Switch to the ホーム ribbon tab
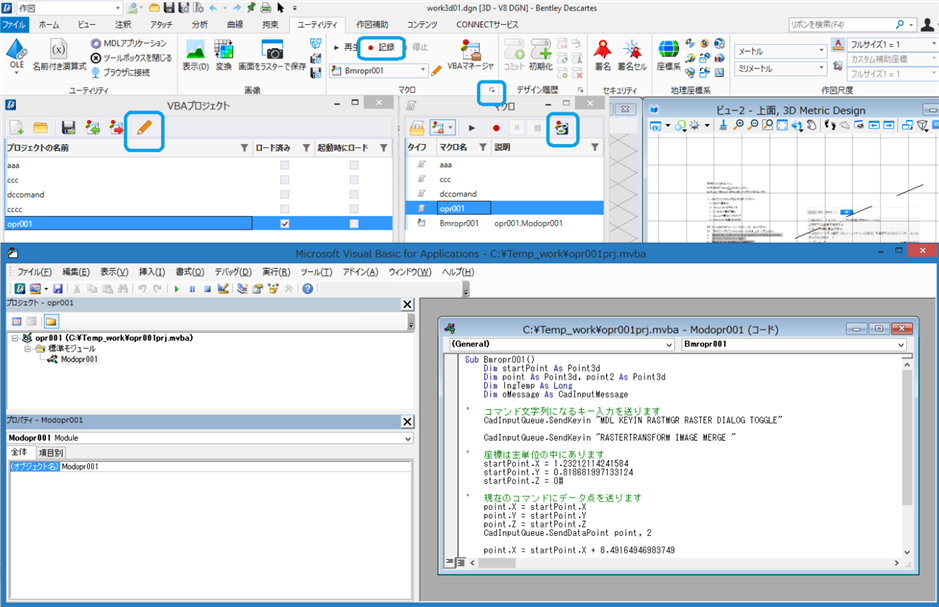The width and height of the screenshot is (939, 607). 49,25
